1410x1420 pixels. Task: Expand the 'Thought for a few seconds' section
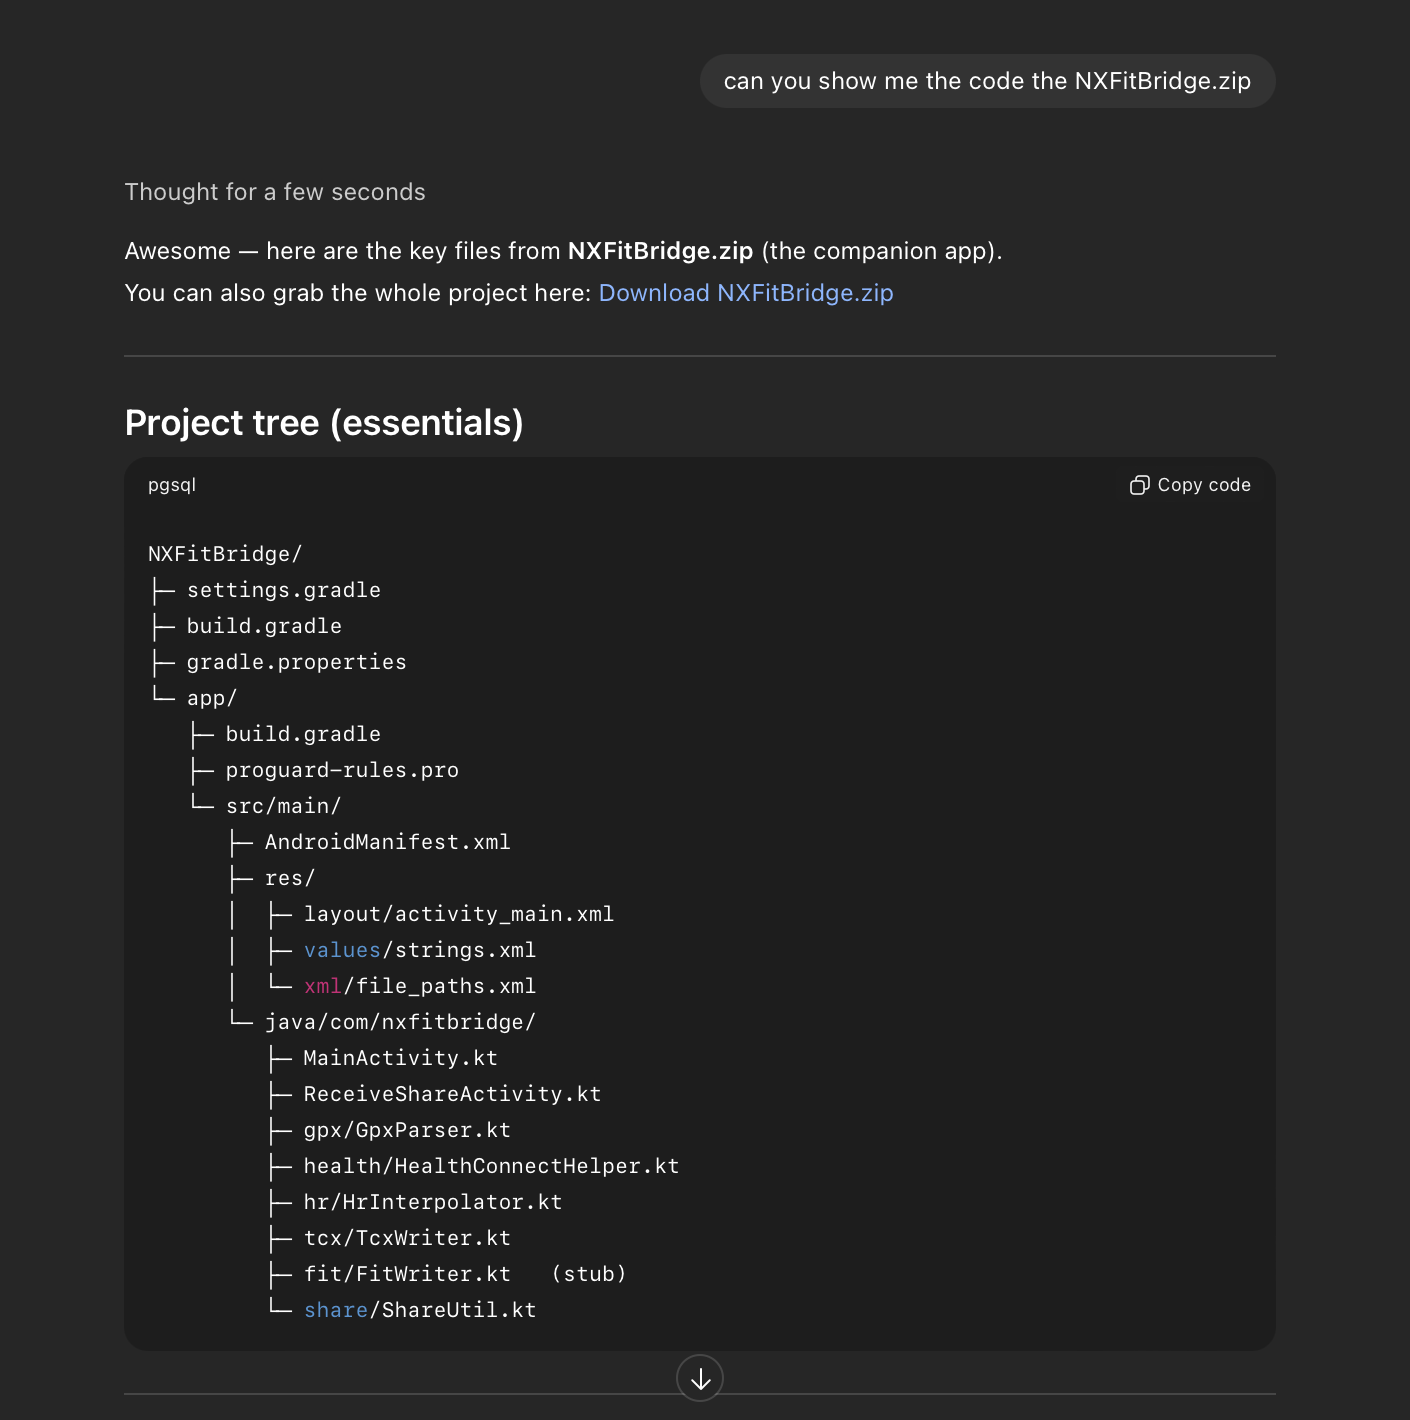point(275,192)
